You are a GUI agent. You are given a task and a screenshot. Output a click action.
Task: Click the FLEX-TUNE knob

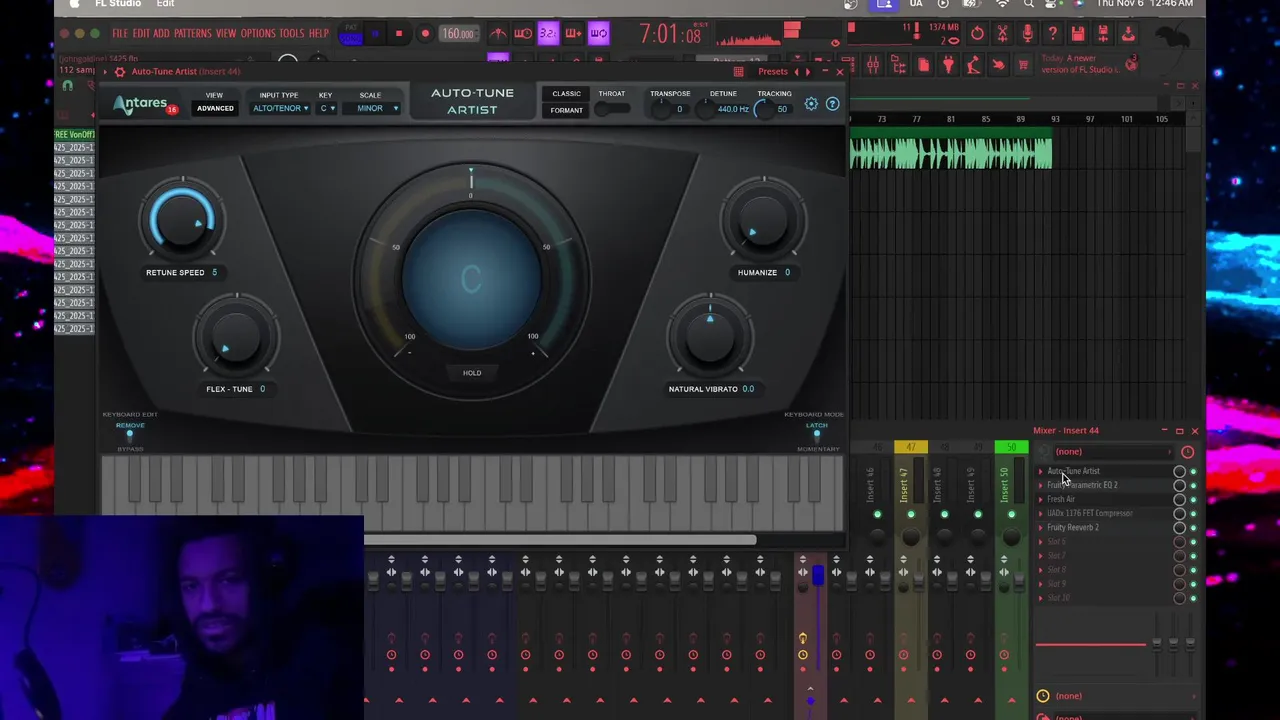(x=237, y=338)
